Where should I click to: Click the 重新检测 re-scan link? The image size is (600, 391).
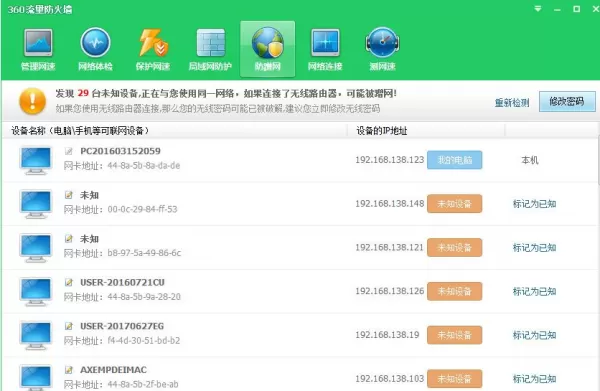[512, 103]
